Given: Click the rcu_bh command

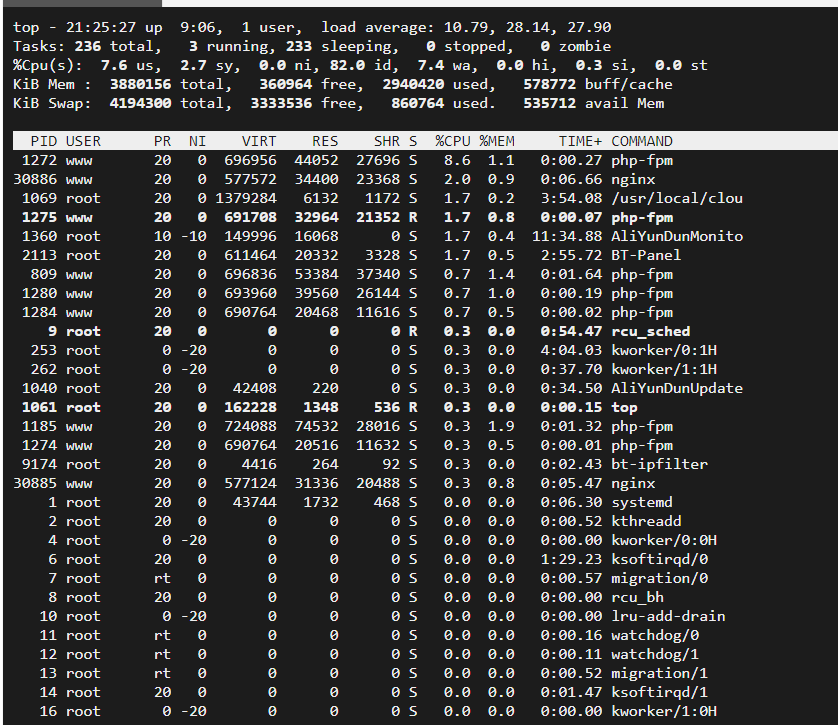Looking at the screenshot, I should 637,597.
